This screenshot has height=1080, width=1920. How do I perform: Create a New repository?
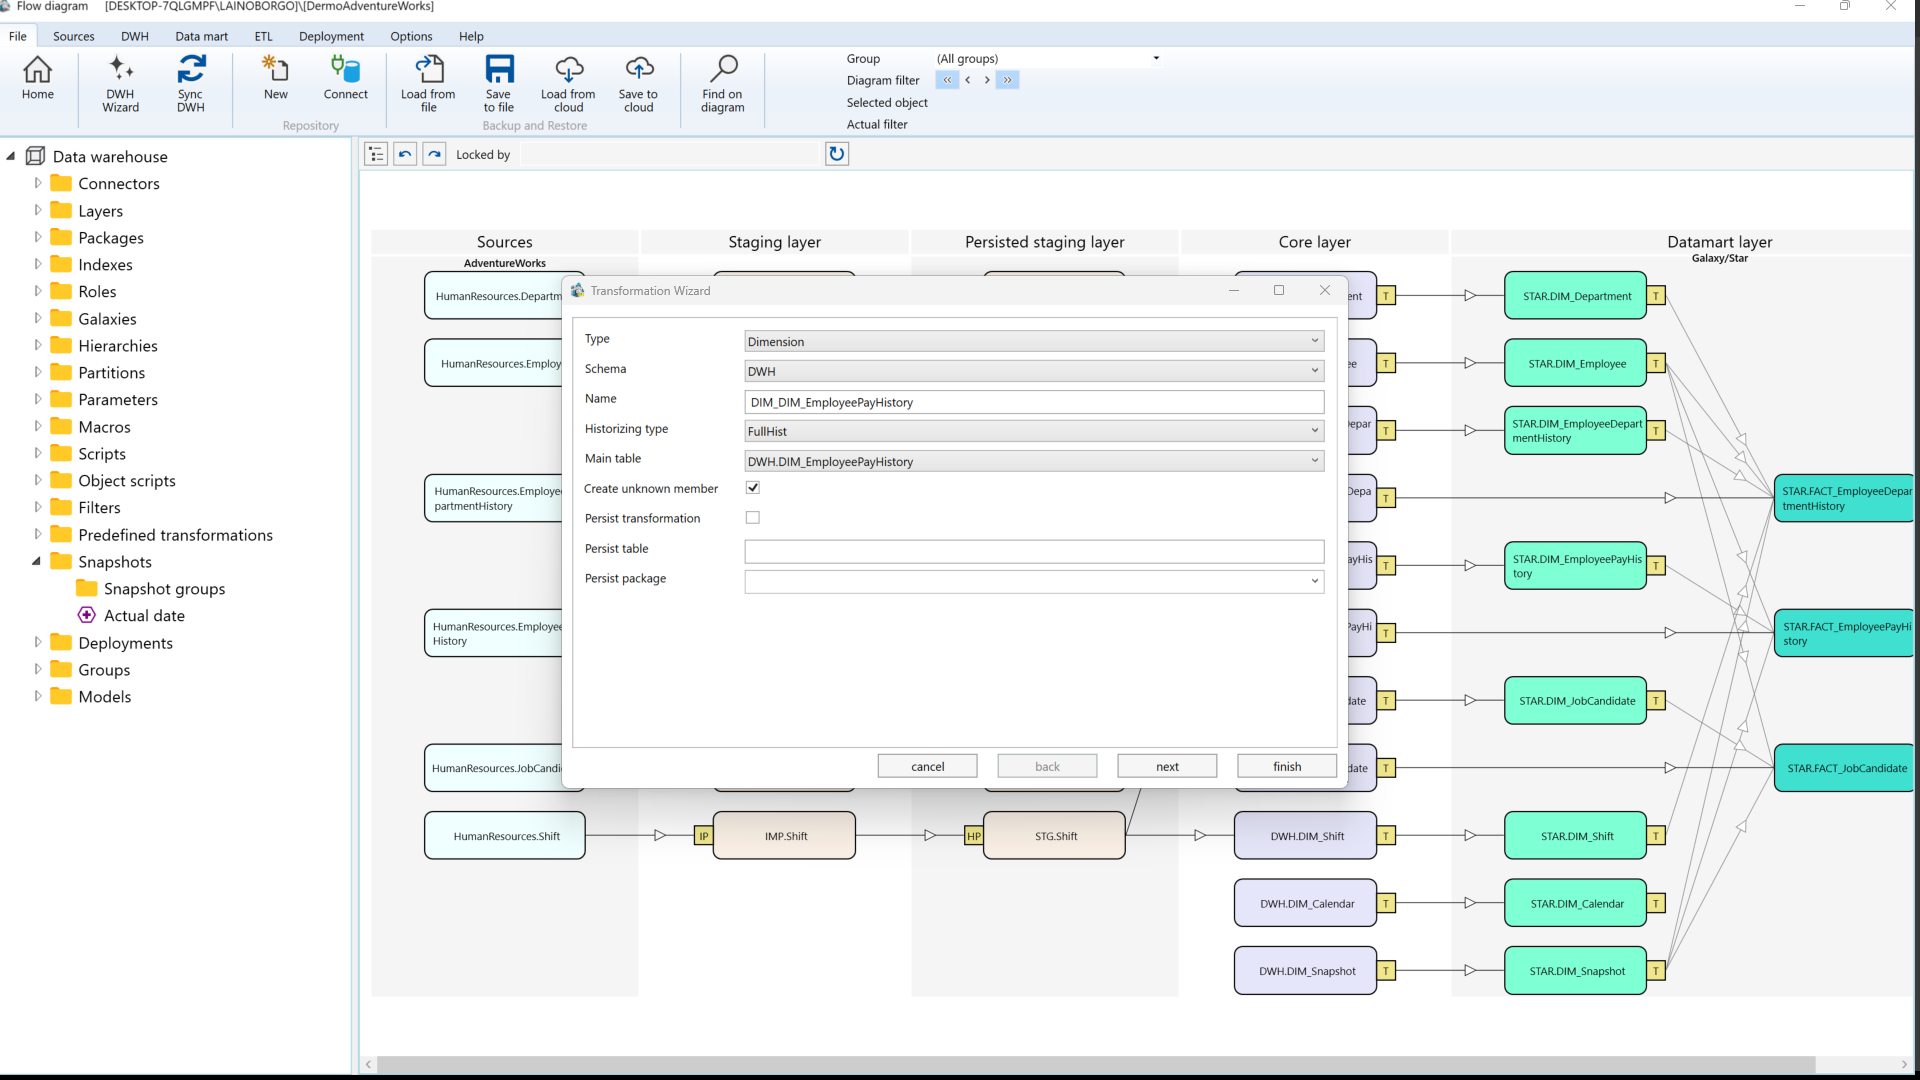(x=276, y=79)
